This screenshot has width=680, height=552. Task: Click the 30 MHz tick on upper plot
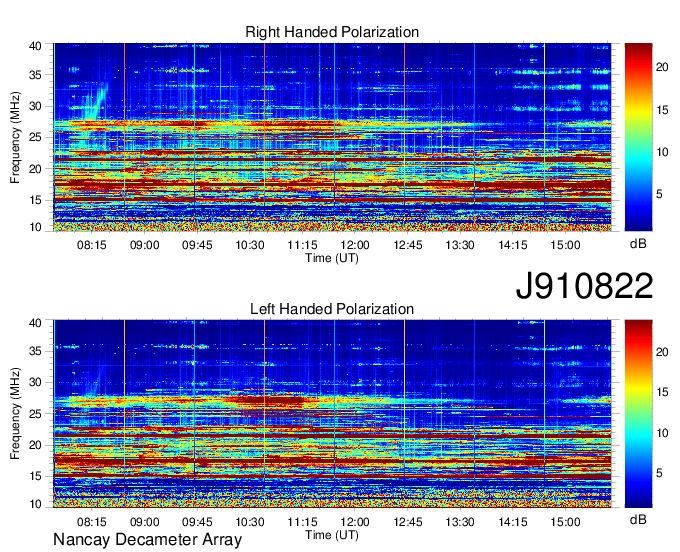pyautogui.click(x=35, y=106)
